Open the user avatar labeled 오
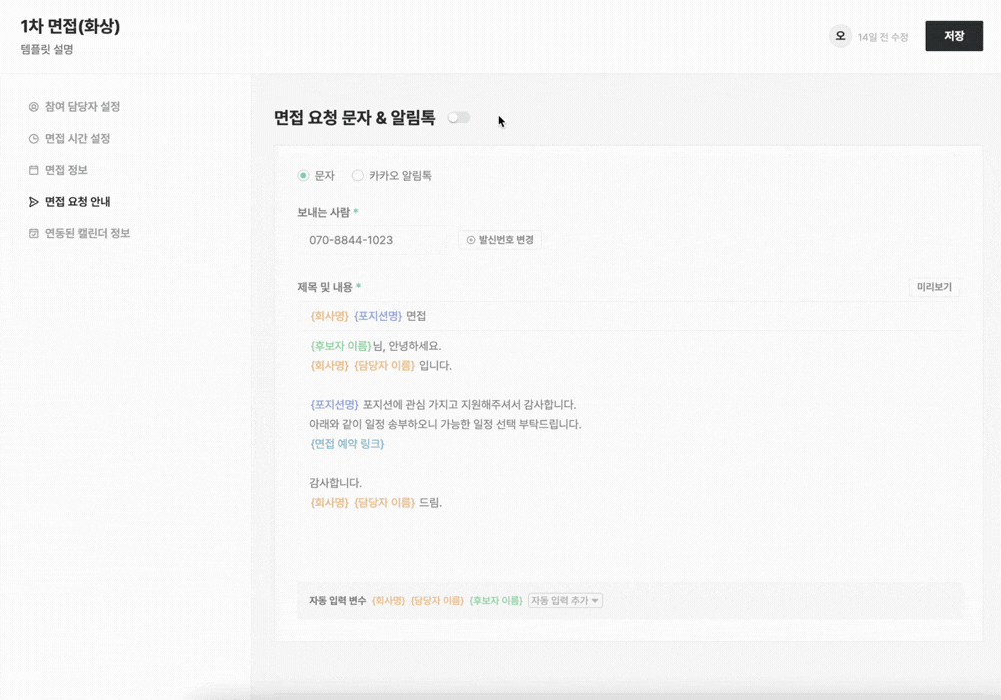The height and width of the screenshot is (700, 1001). [x=840, y=36]
